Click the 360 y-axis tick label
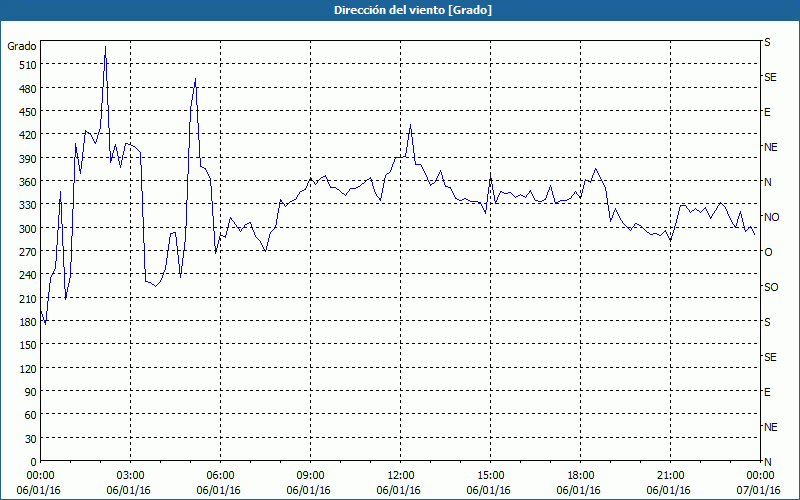The image size is (800, 500). coord(28,182)
